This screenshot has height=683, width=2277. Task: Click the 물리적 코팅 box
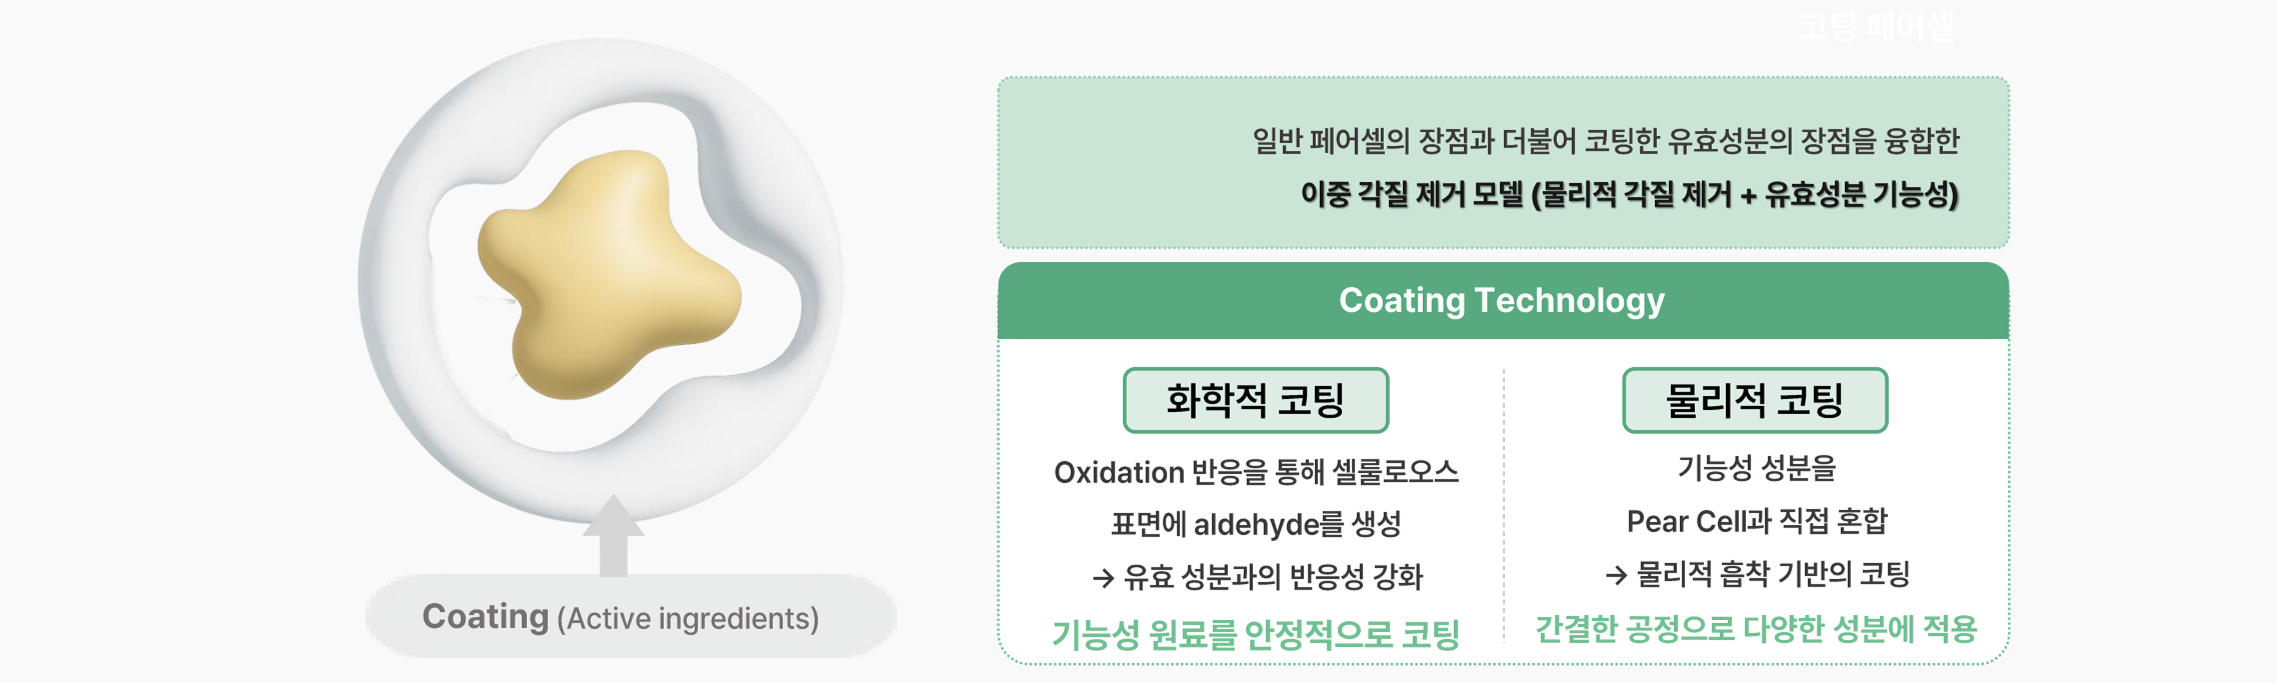pyautogui.click(x=1754, y=401)
